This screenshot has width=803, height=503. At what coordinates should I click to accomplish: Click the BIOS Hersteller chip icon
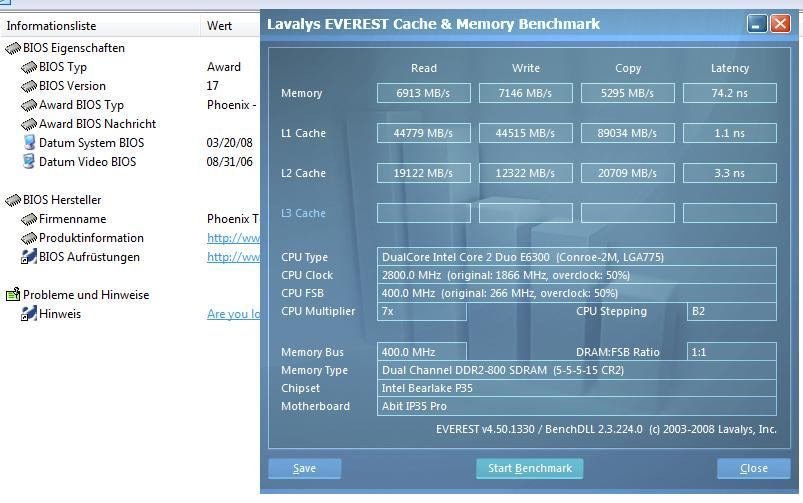click(x=13, y=200)
